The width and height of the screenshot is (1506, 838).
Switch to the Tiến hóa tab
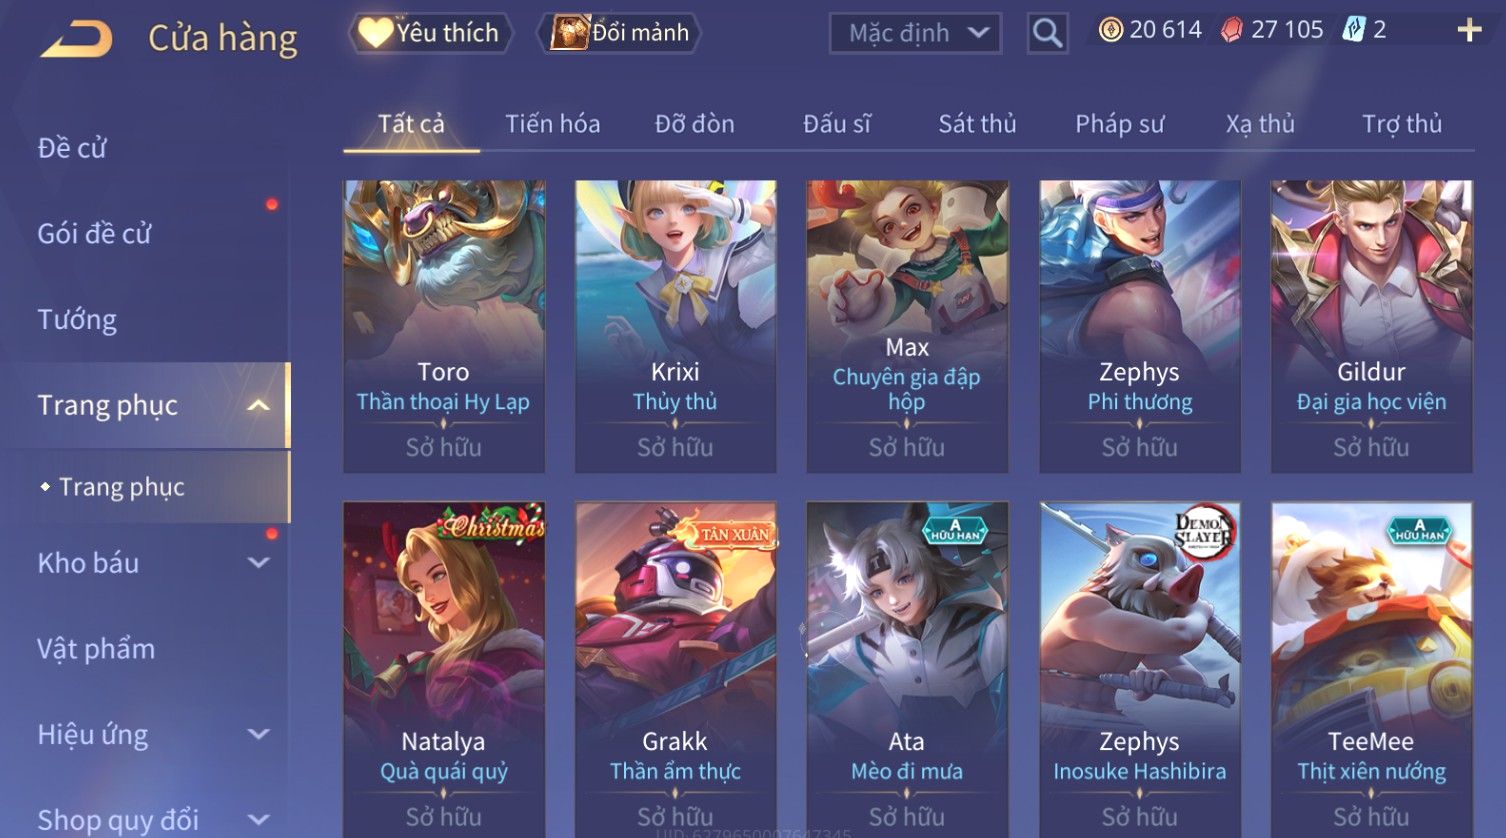click(552, 124)
